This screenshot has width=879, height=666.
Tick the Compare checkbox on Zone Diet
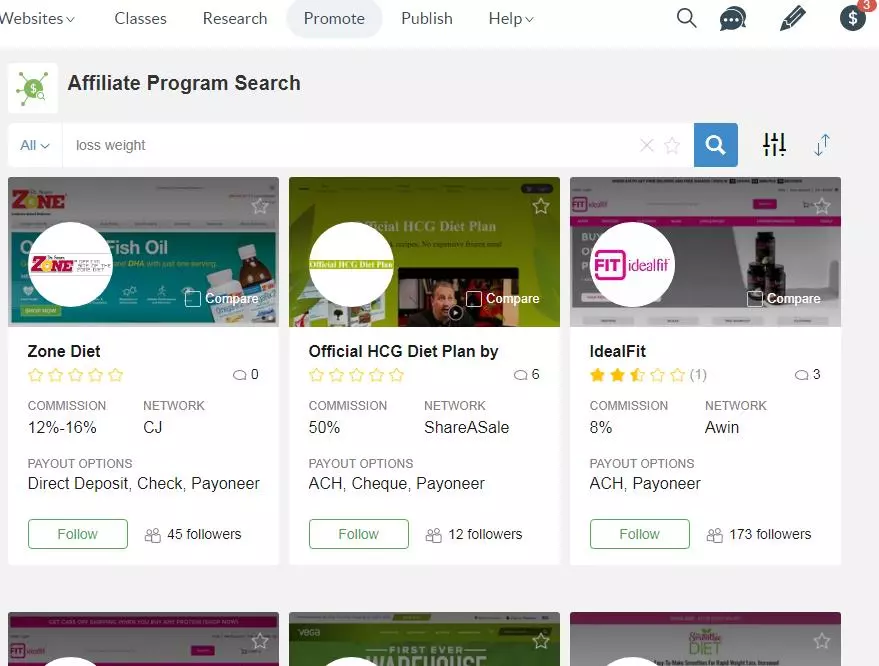point(192,299)
